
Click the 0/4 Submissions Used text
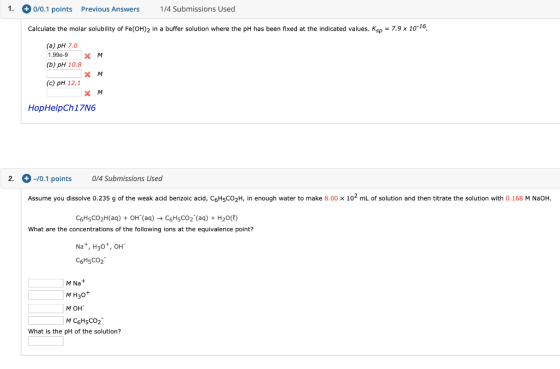[x=127, y=179]
